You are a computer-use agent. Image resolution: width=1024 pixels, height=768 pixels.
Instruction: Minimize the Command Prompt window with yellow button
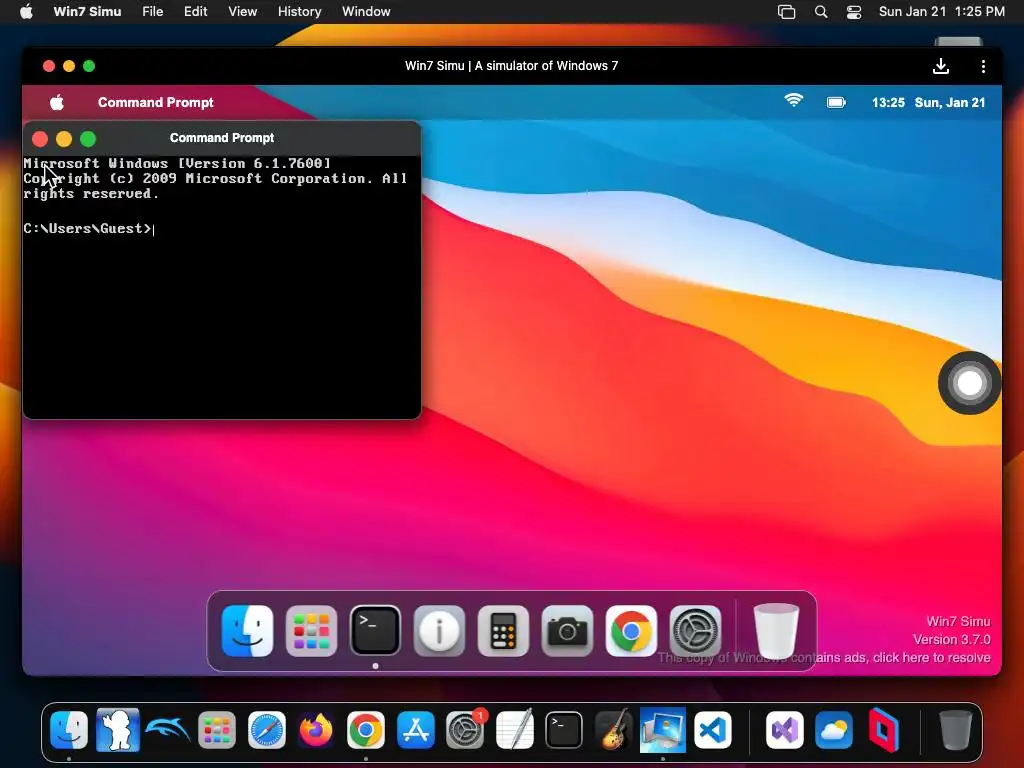[64, 138]
